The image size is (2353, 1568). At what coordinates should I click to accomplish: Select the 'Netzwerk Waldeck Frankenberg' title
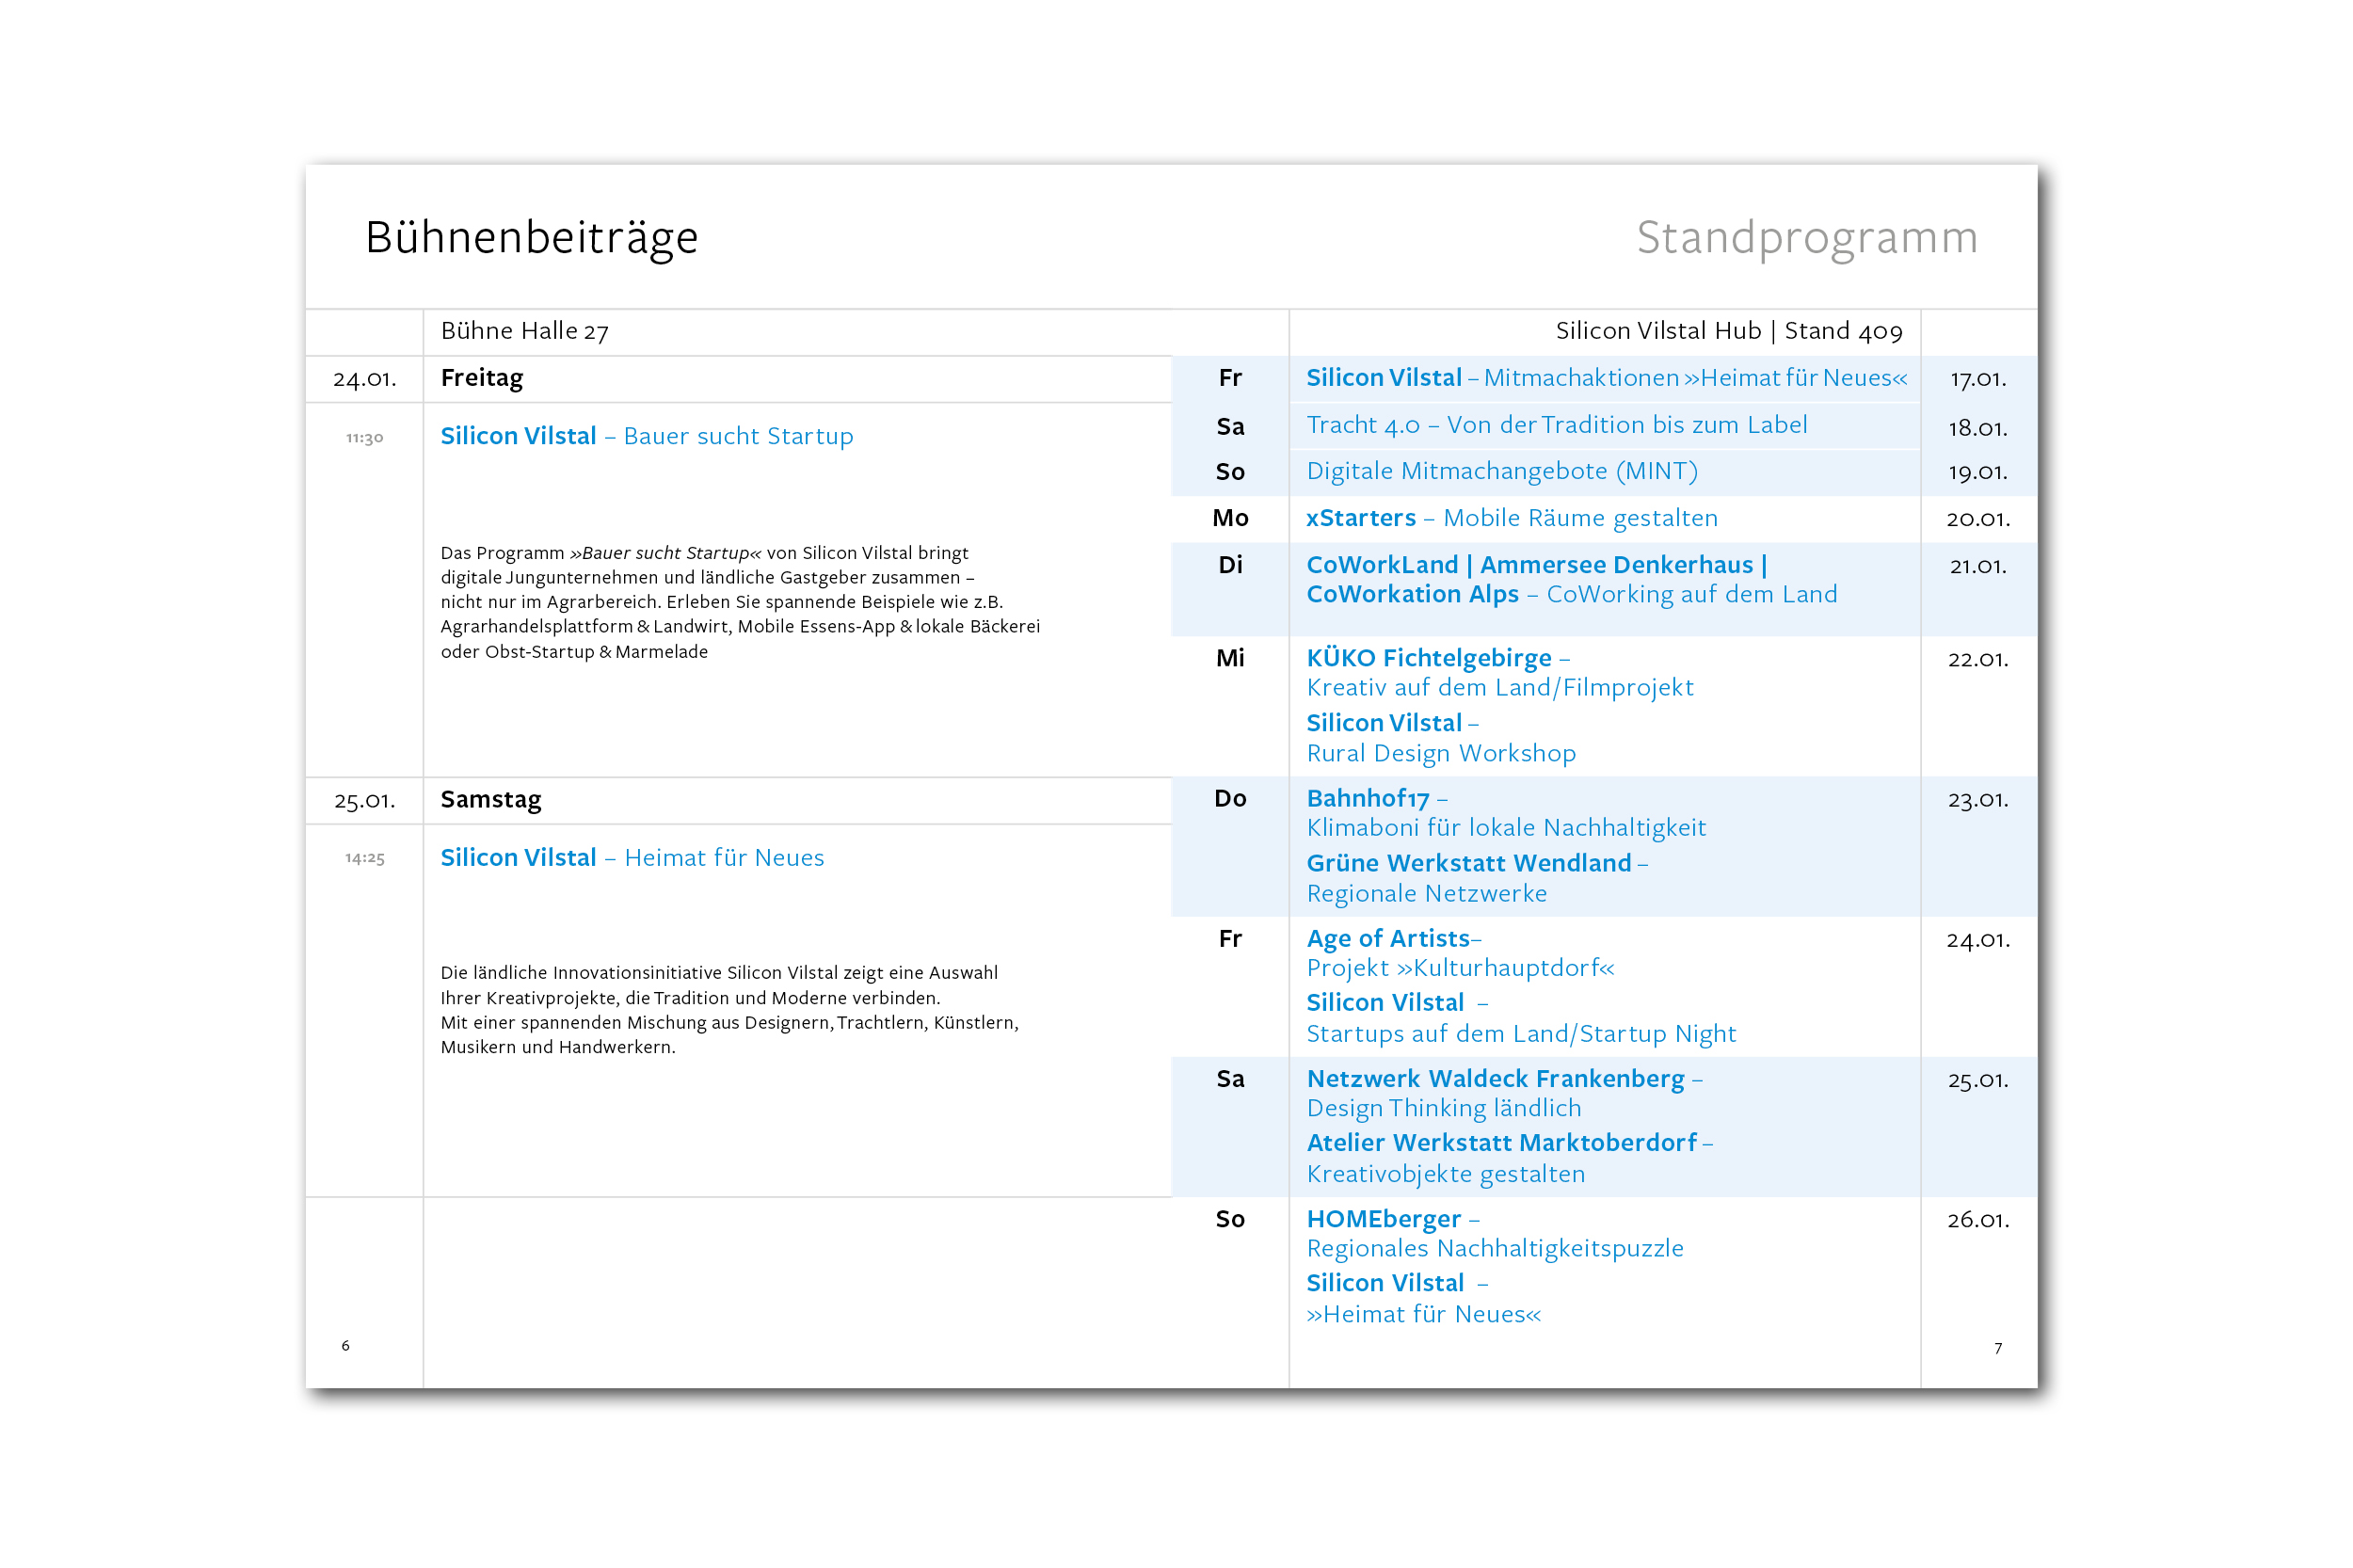tap(1495, 1079)
